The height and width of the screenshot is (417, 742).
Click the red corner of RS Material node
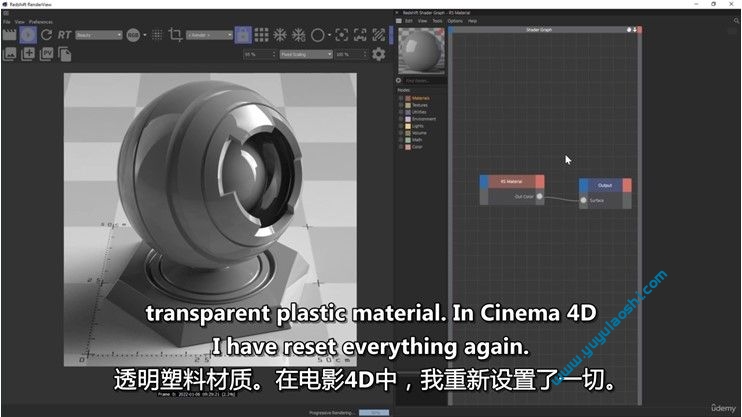point(540,181)
